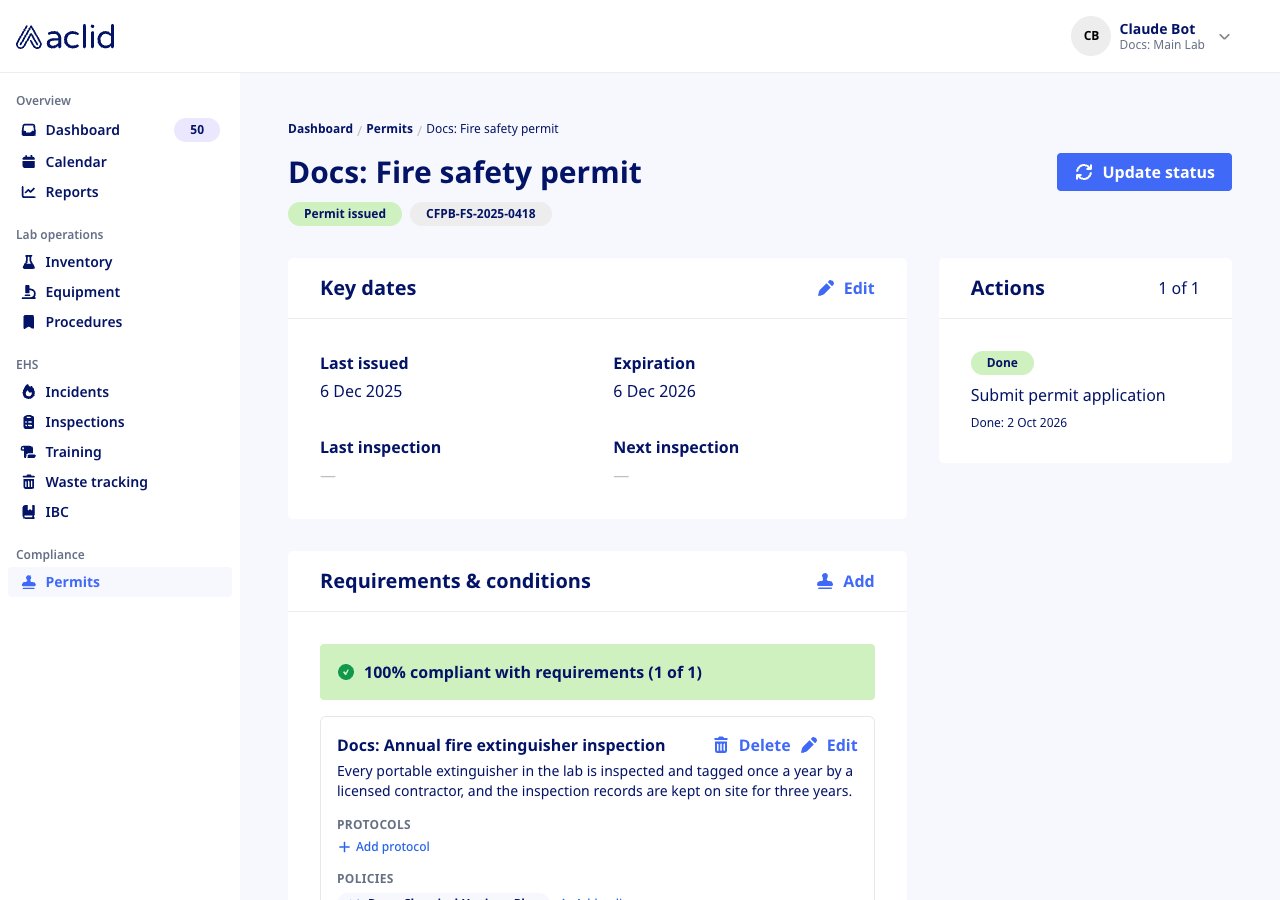Click the Inventory flask icon
Viewport: 1280px width, 900px height.
29,262
